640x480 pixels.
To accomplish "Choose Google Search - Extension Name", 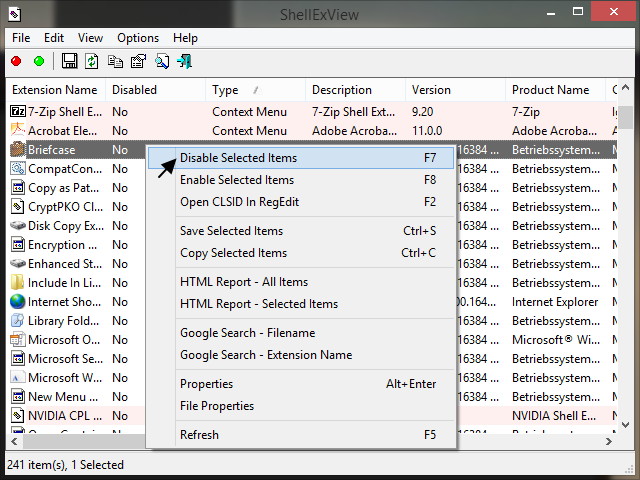I will pos(301,355).
